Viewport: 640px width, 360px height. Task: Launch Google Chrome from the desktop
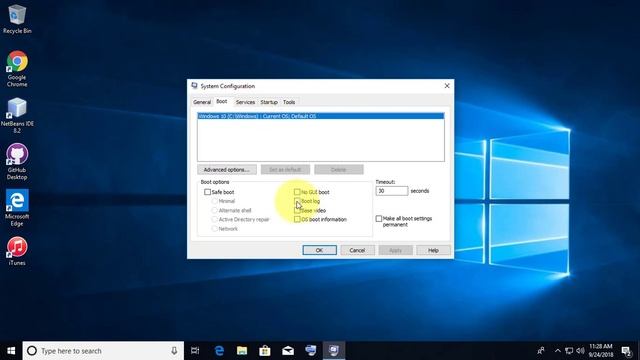point(17,69)
